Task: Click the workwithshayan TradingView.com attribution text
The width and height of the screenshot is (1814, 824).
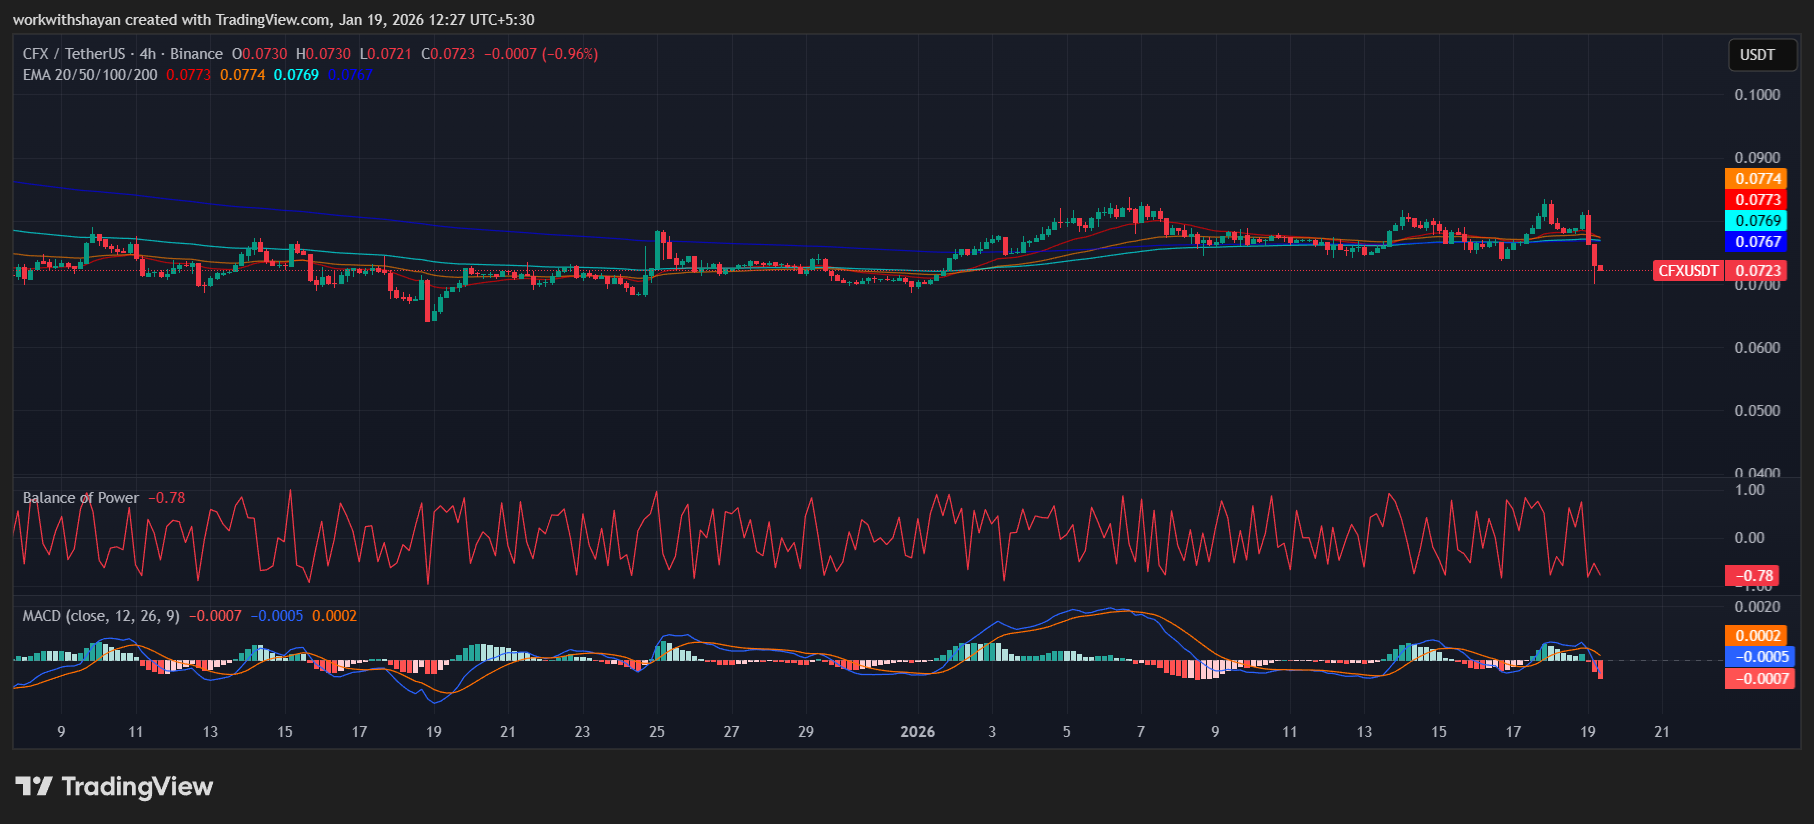Action: point(273,20)
